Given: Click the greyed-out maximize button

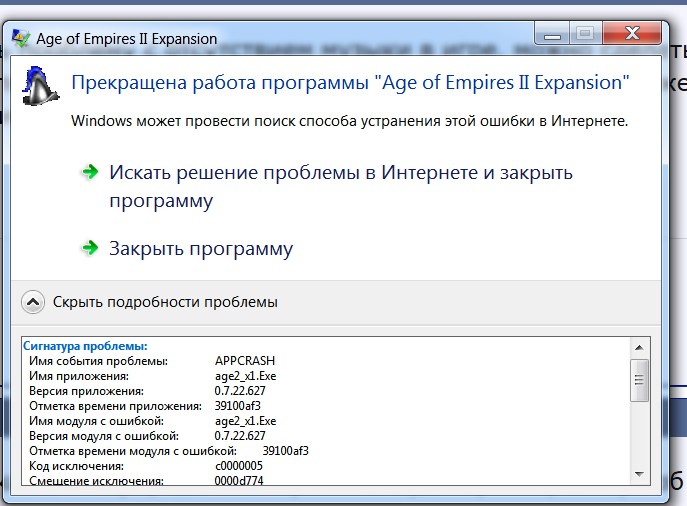Looking at the screenshot, I should 585,34.
